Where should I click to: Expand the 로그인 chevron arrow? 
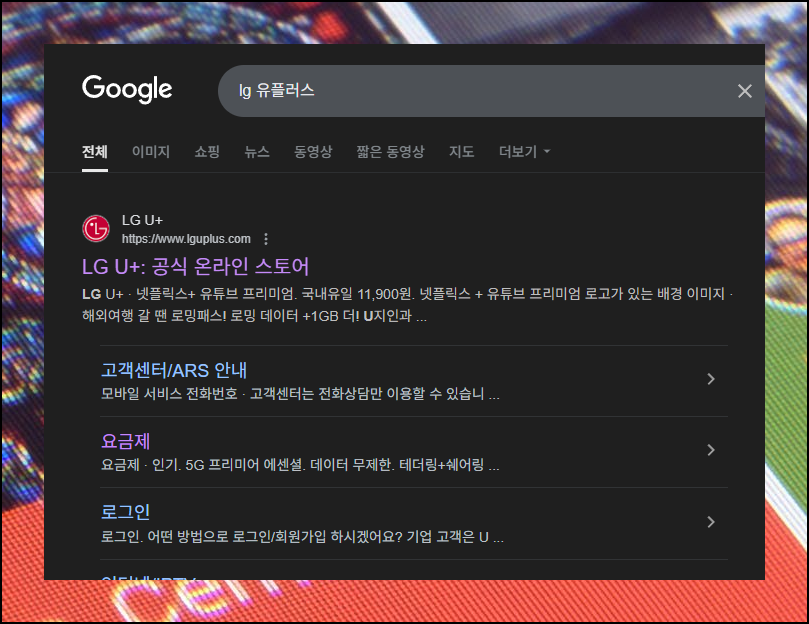(x=710, y=522)
